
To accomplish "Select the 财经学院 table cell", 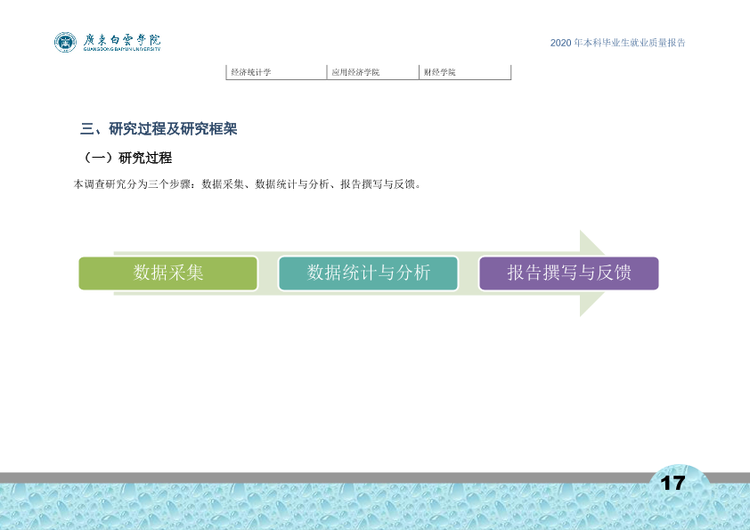I will coord(465,72).
